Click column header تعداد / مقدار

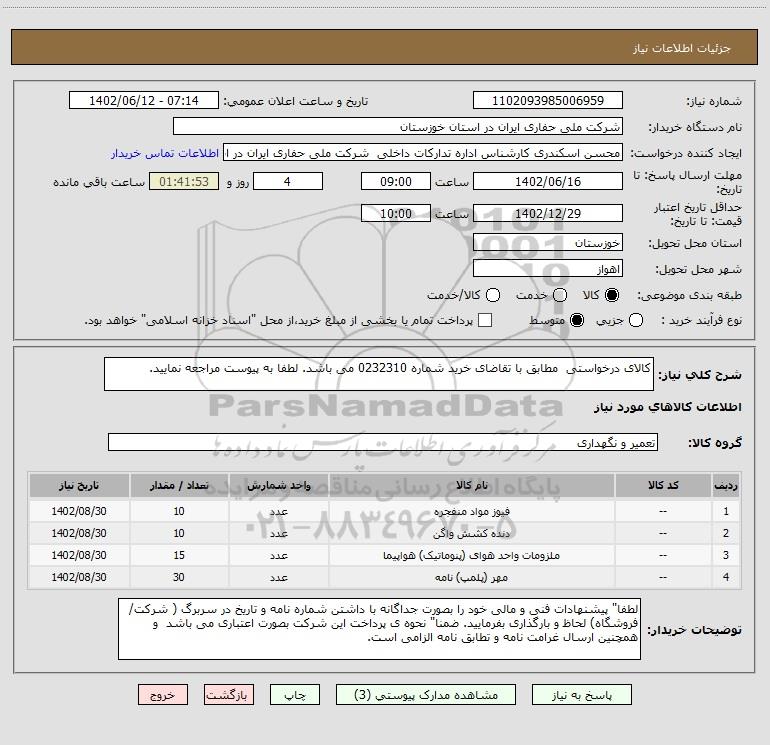tap(179, 485)
